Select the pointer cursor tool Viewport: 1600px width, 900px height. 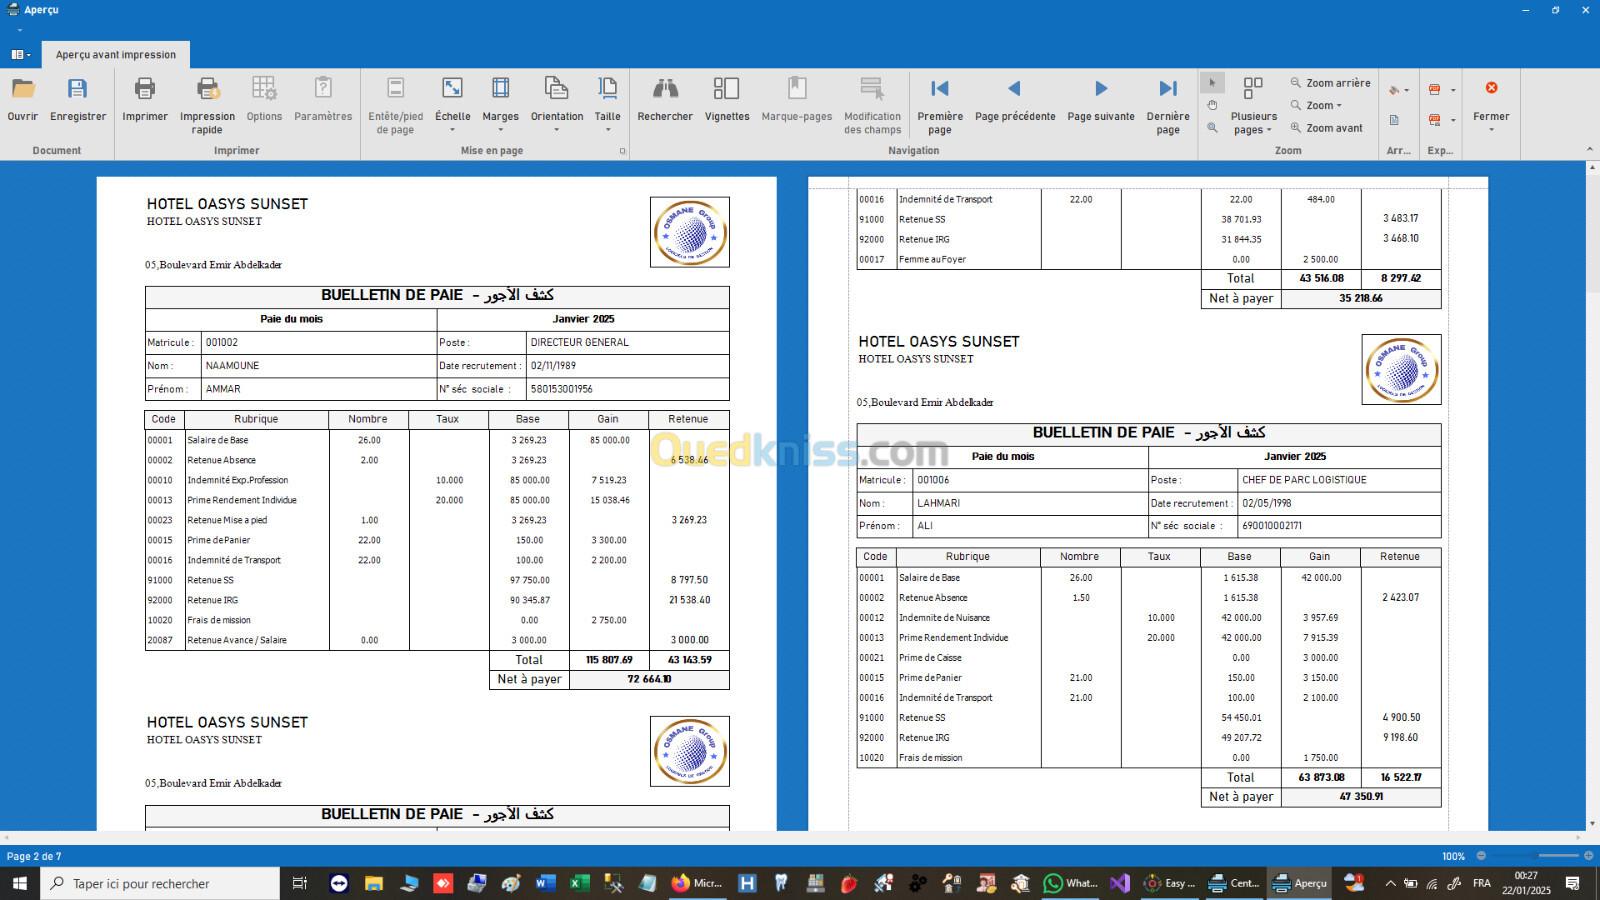(1212, 83)
